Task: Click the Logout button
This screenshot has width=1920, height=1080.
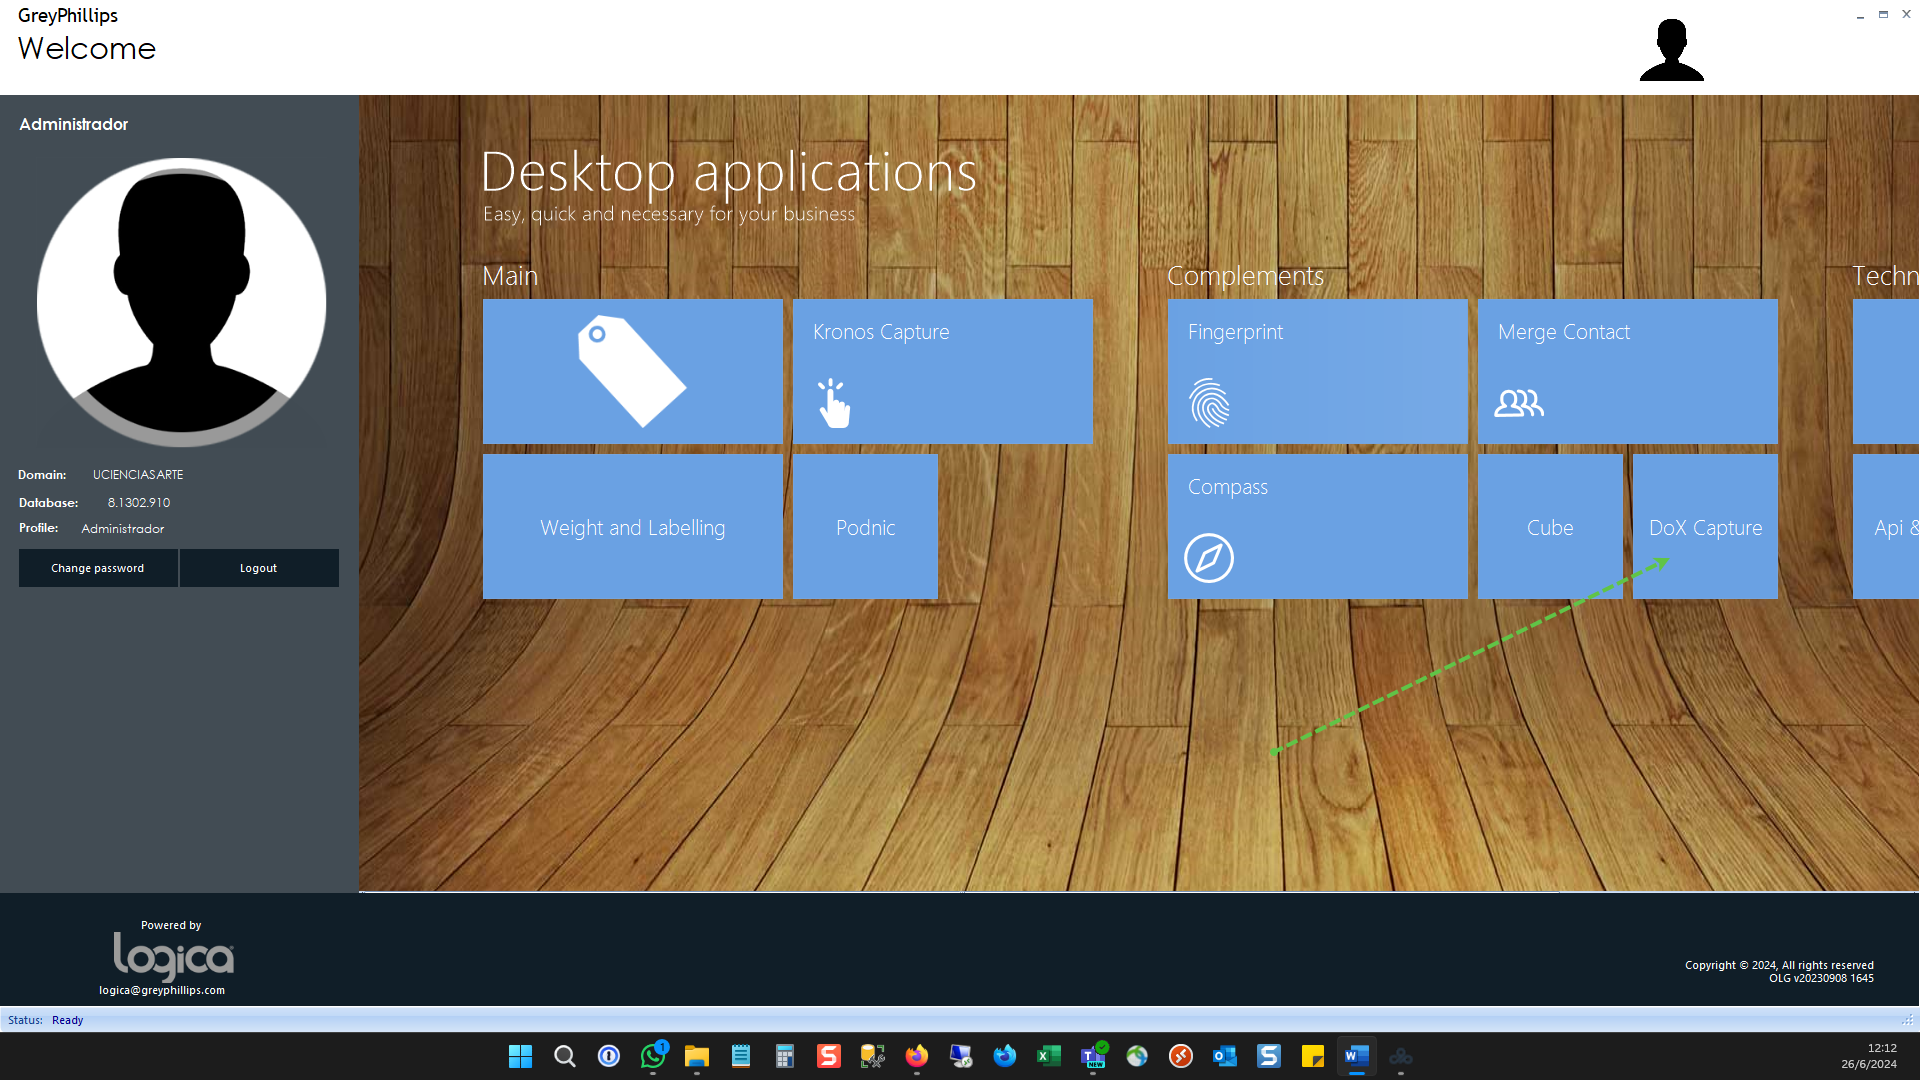Action: click(x=259, y=568)
